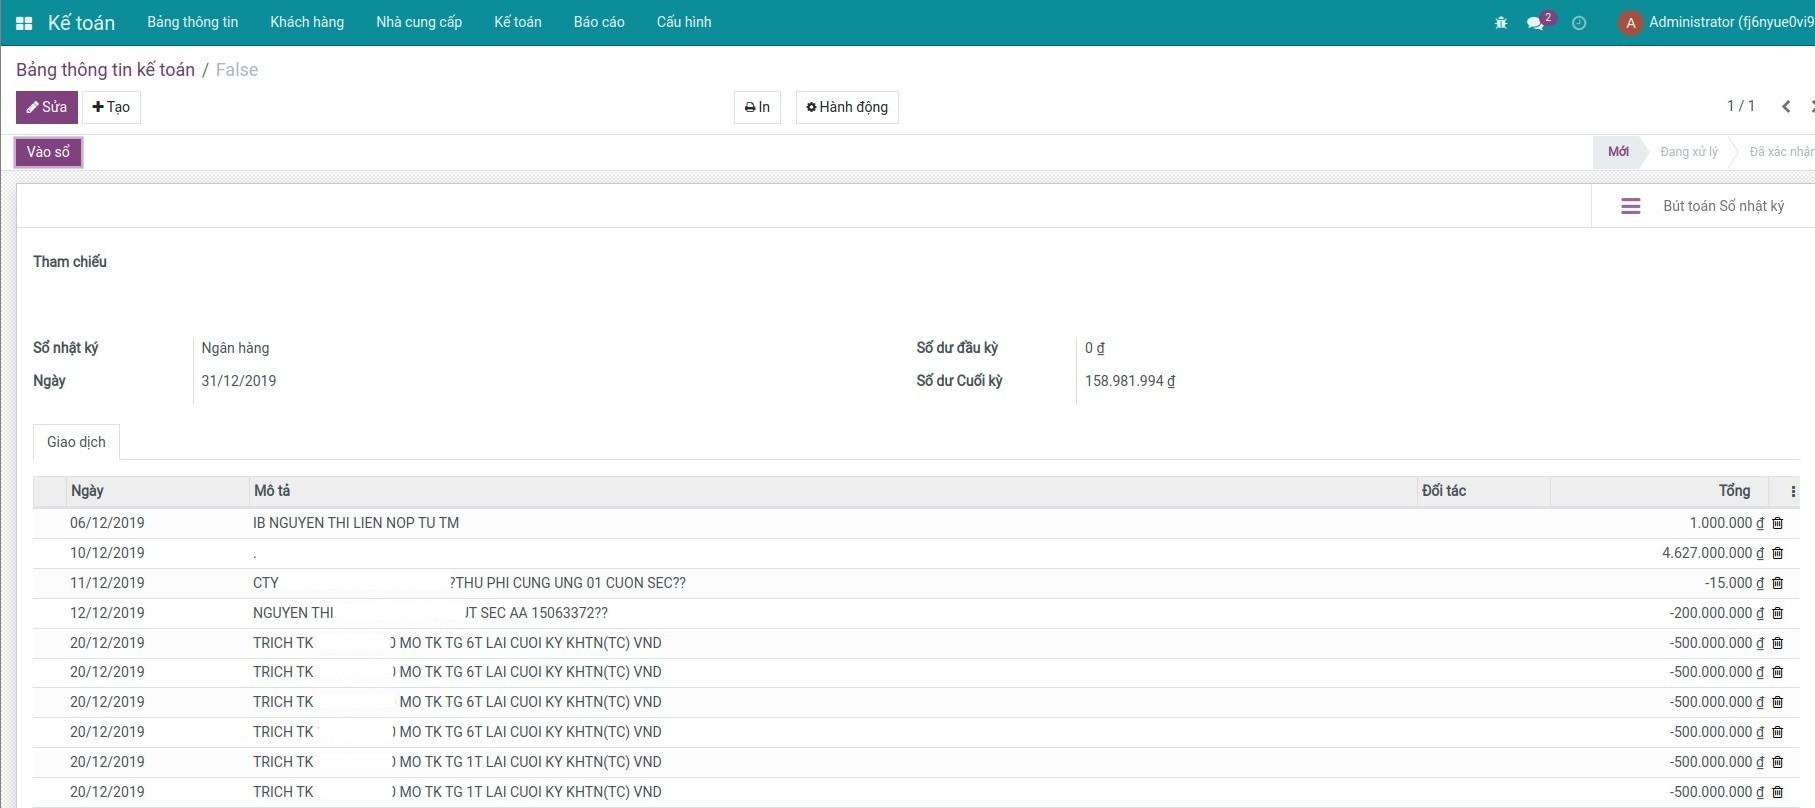Click trash icon for 4.627.000.000 row

(1777, 553)
